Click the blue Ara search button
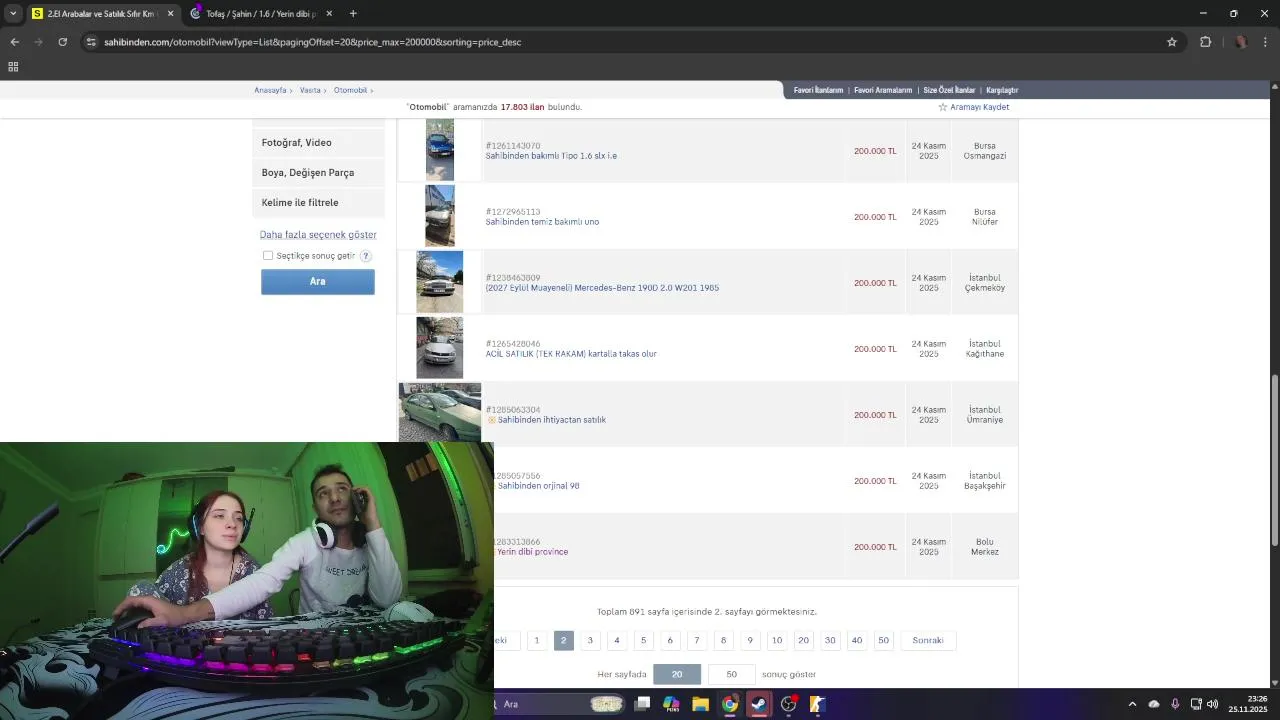1280x720 pixels. (x=318, y=282)
